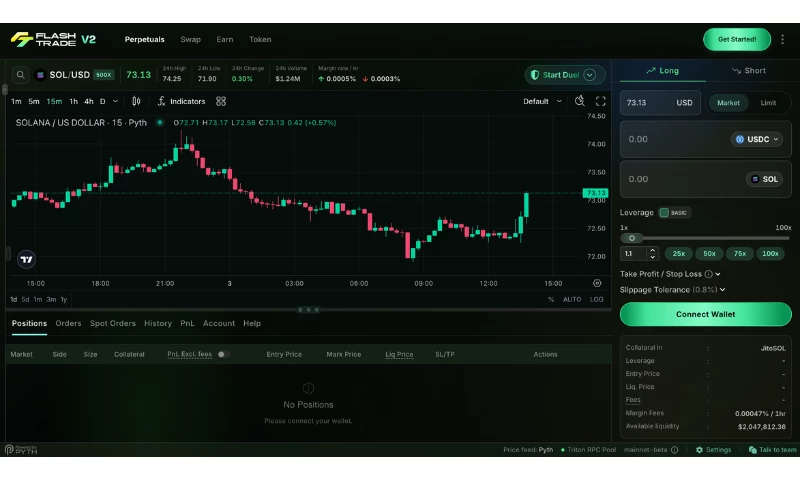Click the TradingView logo on the chart
The width and height of the screenshot is (800, 480).
coord(27,259)
